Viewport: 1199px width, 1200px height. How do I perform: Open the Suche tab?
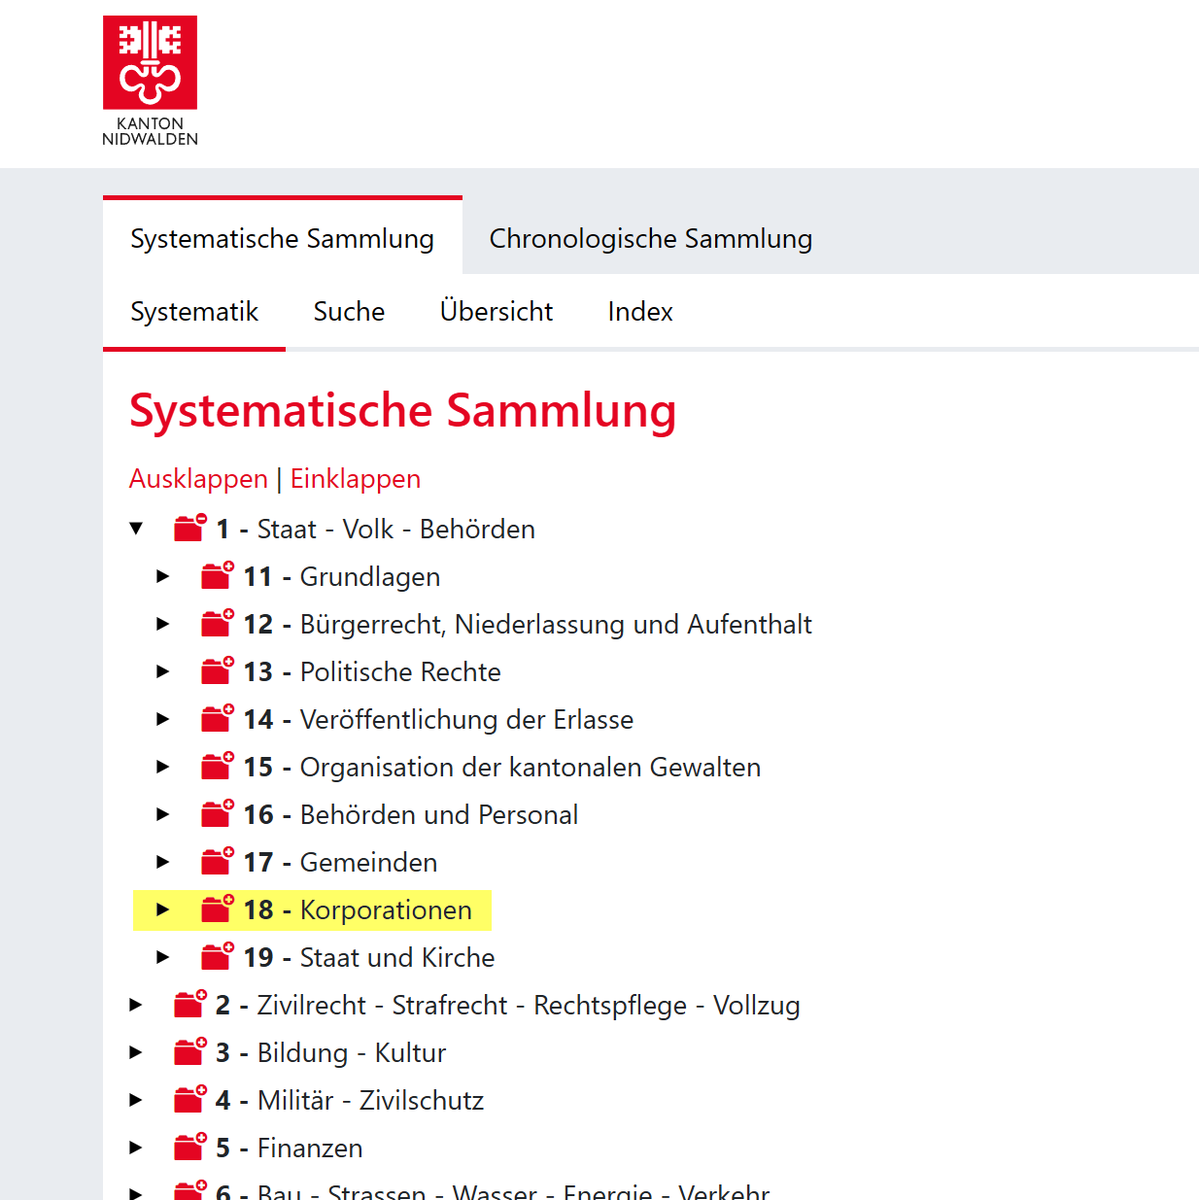pos(348,311)
